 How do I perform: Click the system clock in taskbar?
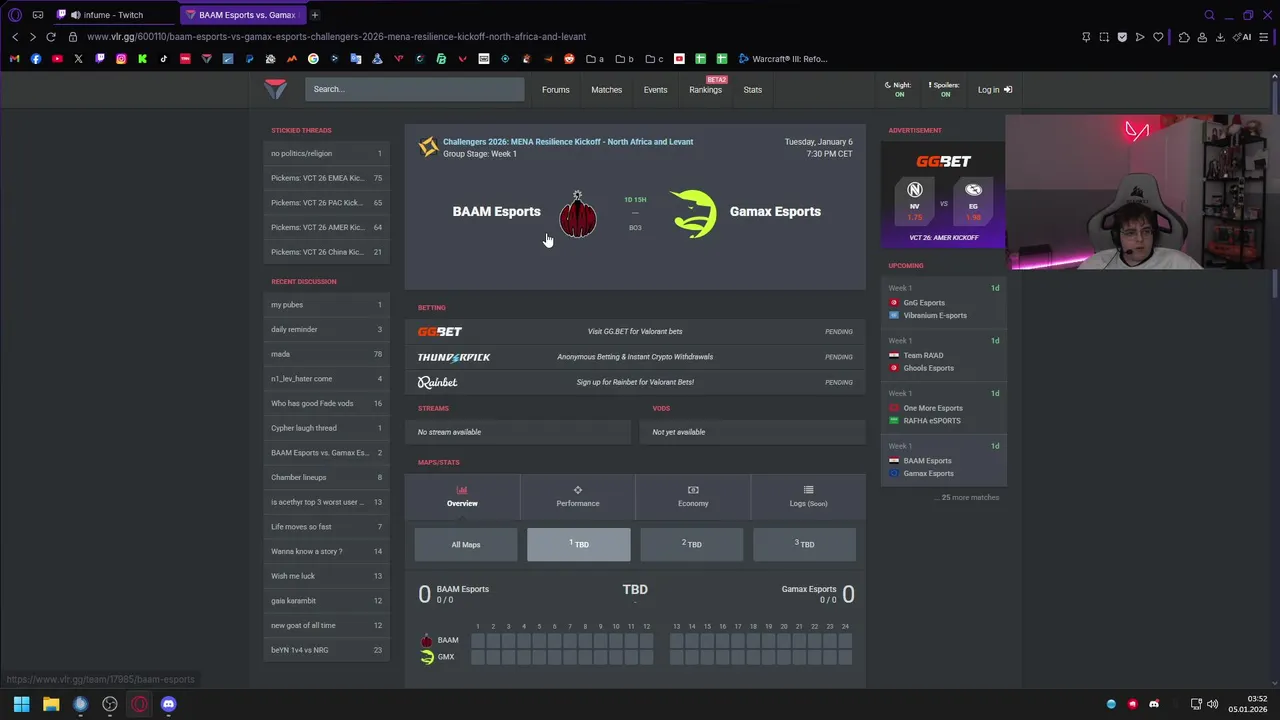pyautogui.click(x=1246, y=704)
